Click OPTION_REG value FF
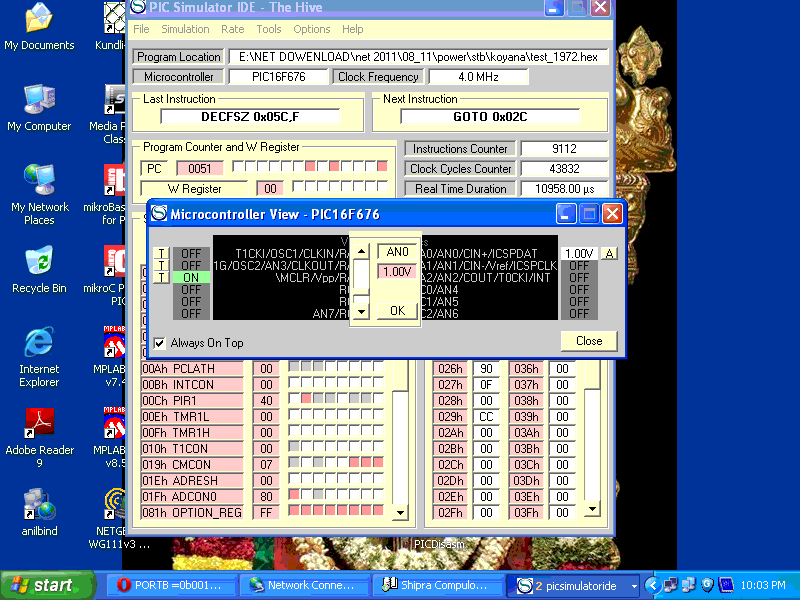This screenshot has width=800, height=600. [266, 512]
